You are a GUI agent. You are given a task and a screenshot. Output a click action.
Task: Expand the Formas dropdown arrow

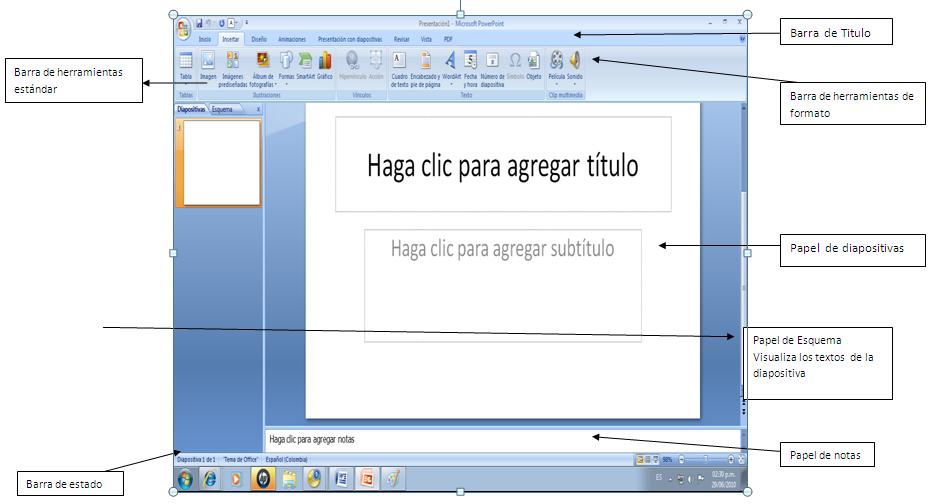(x=286, y=84)
